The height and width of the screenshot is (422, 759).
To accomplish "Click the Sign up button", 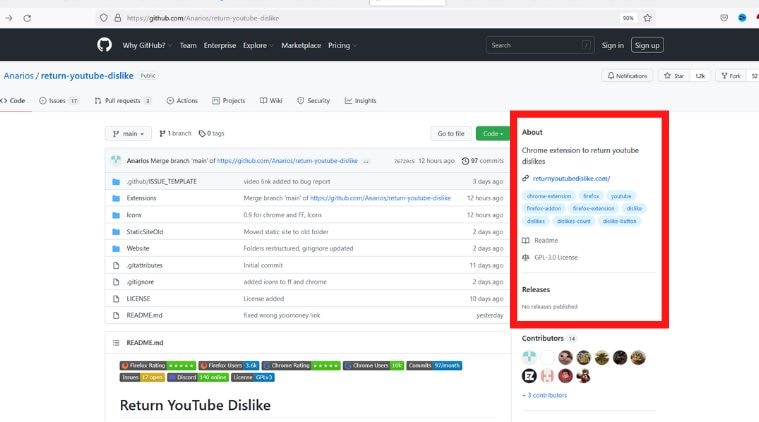I will 647,45.
